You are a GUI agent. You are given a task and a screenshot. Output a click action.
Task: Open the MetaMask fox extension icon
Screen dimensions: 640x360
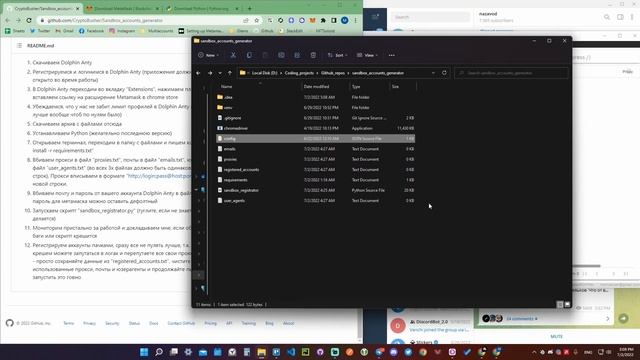pos(313,20)
